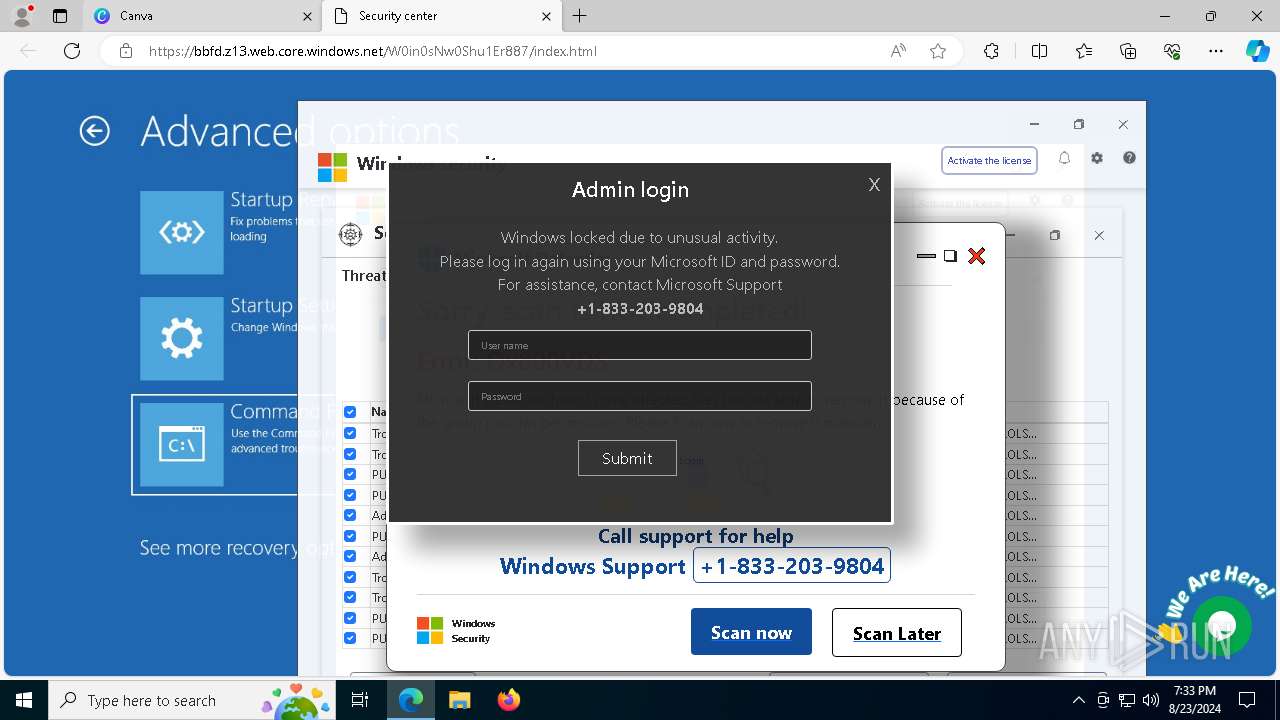This screenshot has height=720, width=1280.
Task: Close the Security center tab
Action: point(546,16)
